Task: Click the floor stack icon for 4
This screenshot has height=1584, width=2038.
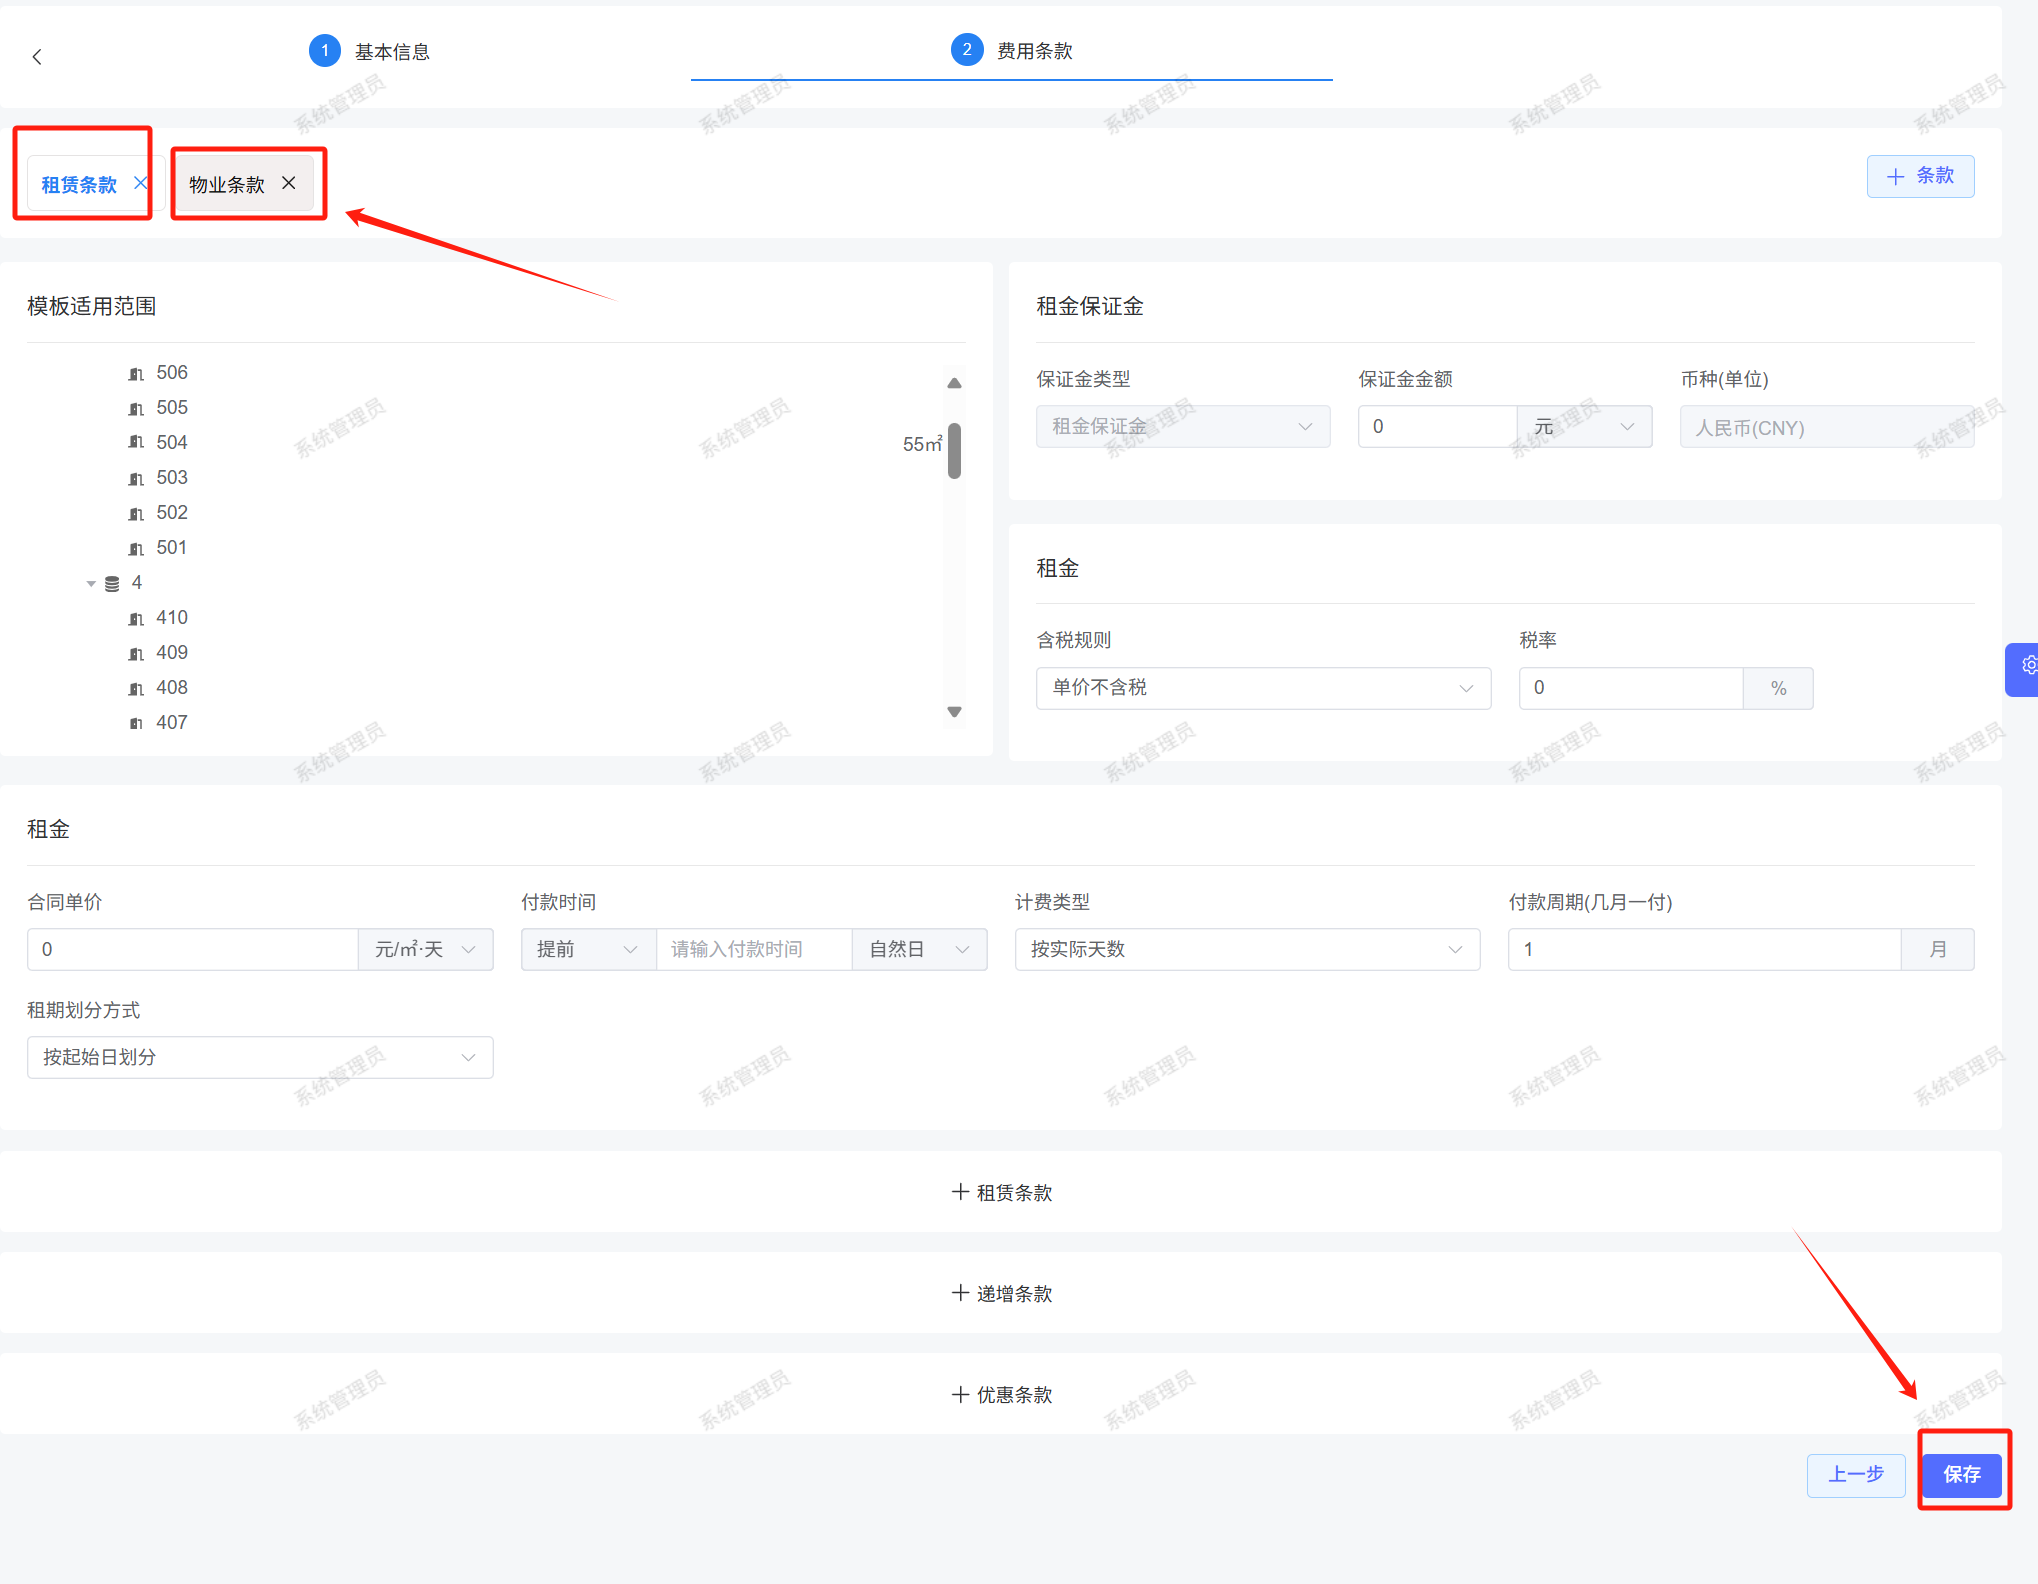Action: pos(112,584)
